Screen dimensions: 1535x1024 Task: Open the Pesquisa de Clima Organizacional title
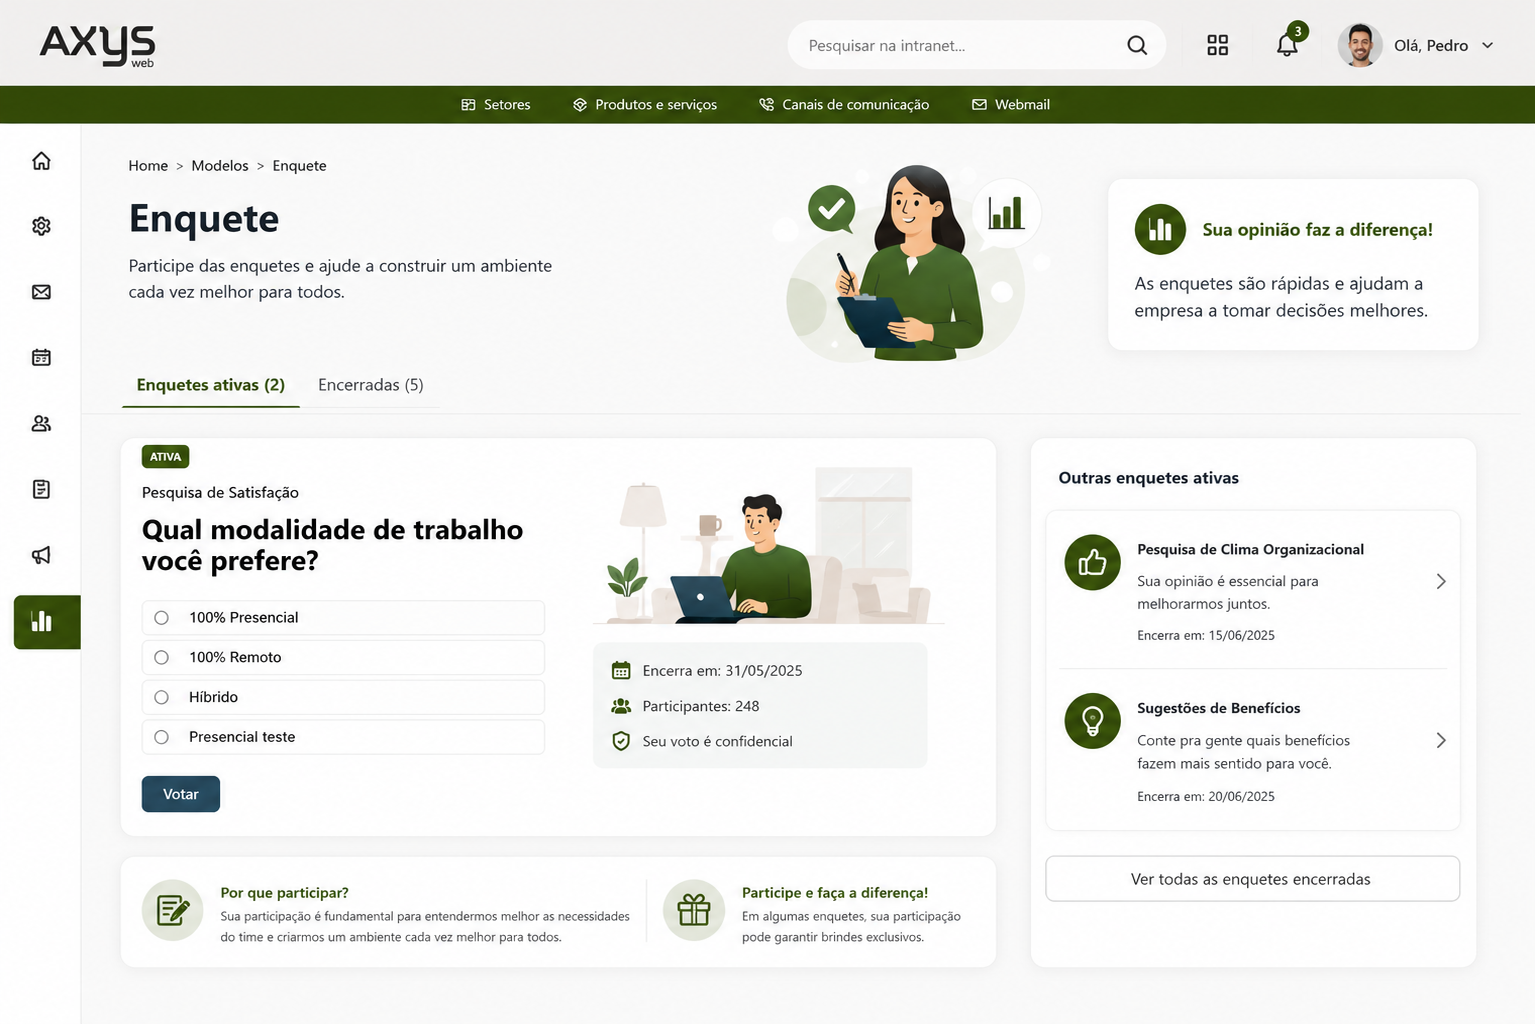coord(1250,549)
